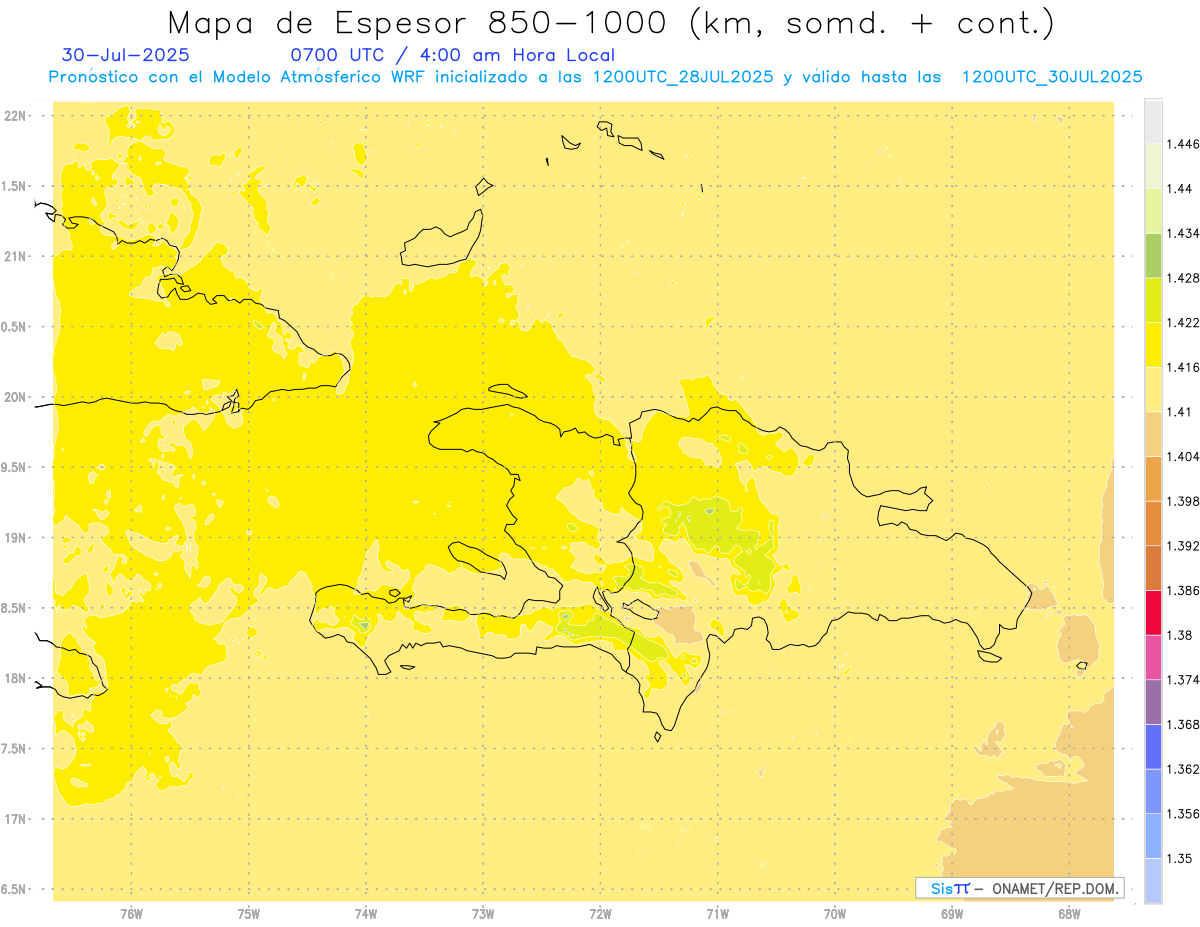Click the 75W longitude label

248,914
